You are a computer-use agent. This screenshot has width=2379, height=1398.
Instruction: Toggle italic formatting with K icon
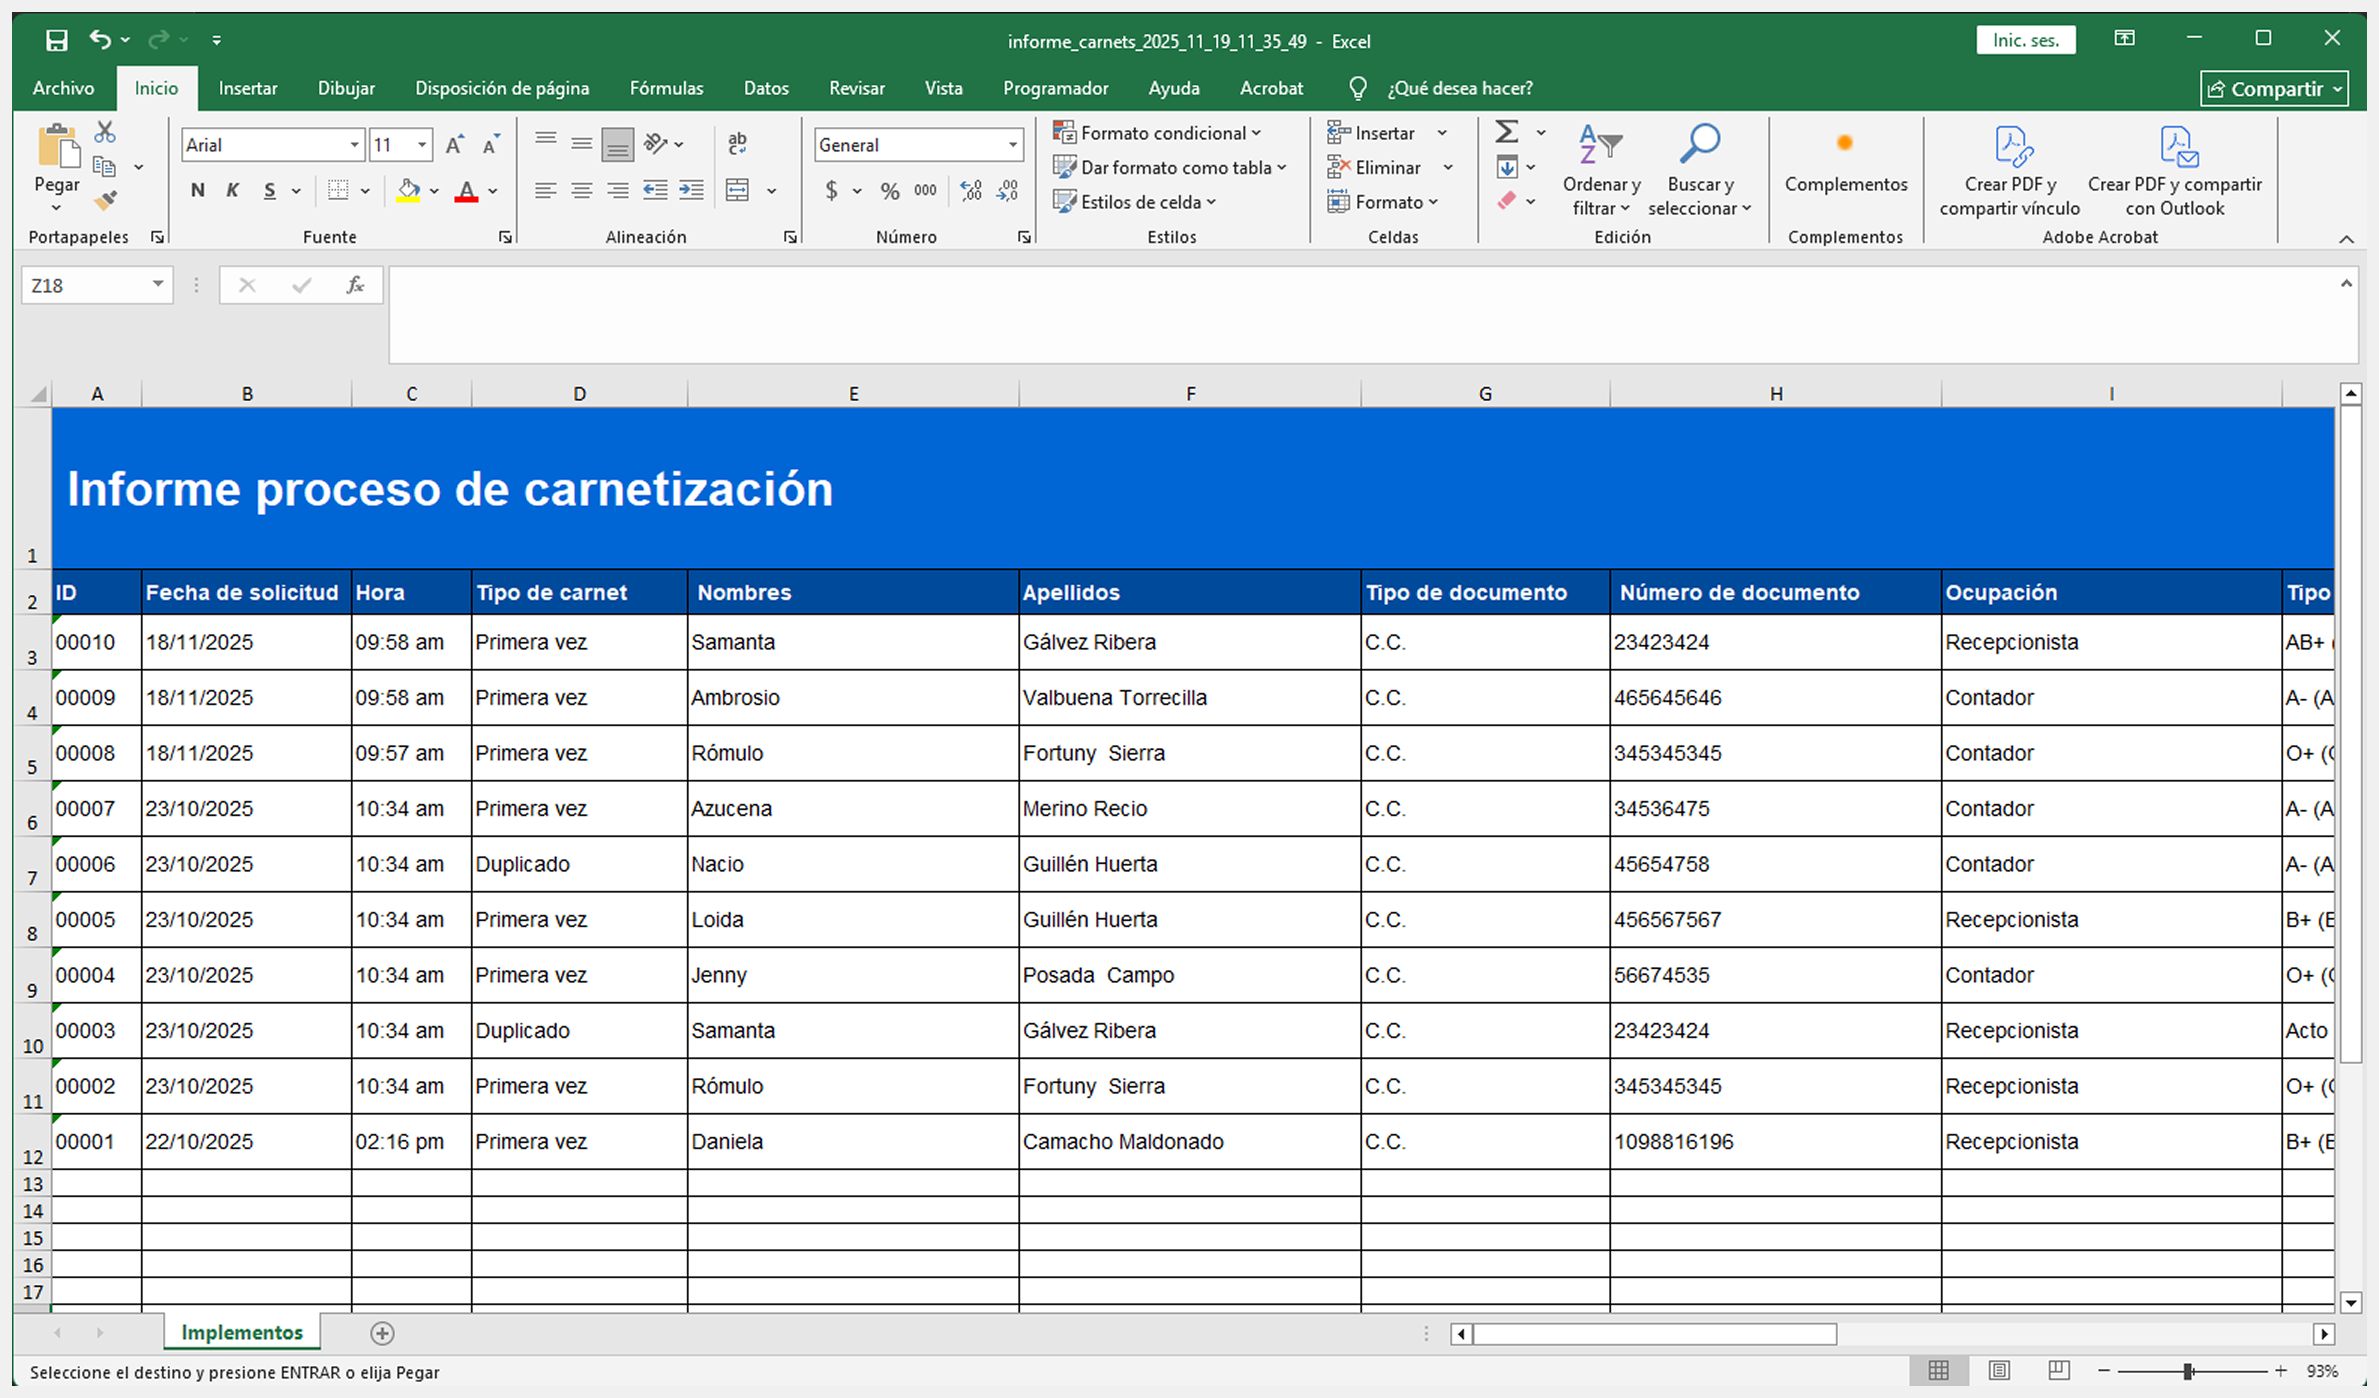(232, 190)
